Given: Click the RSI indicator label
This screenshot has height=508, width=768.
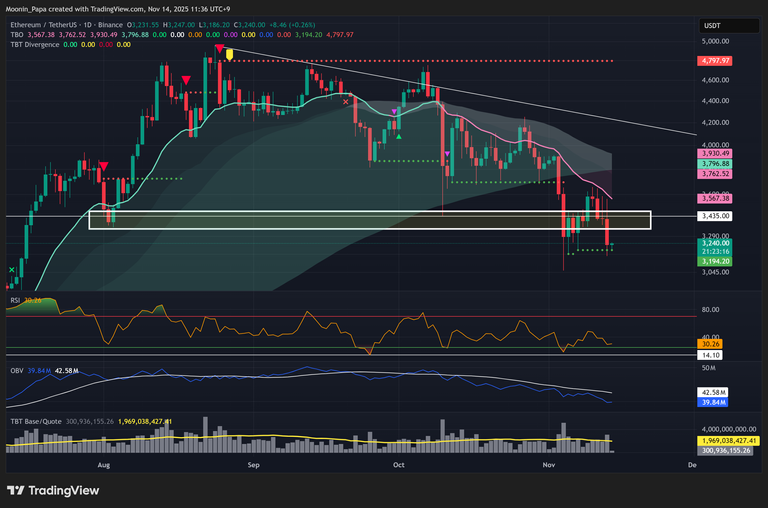Looking at the screenshot, I should (x=16, y=299).
